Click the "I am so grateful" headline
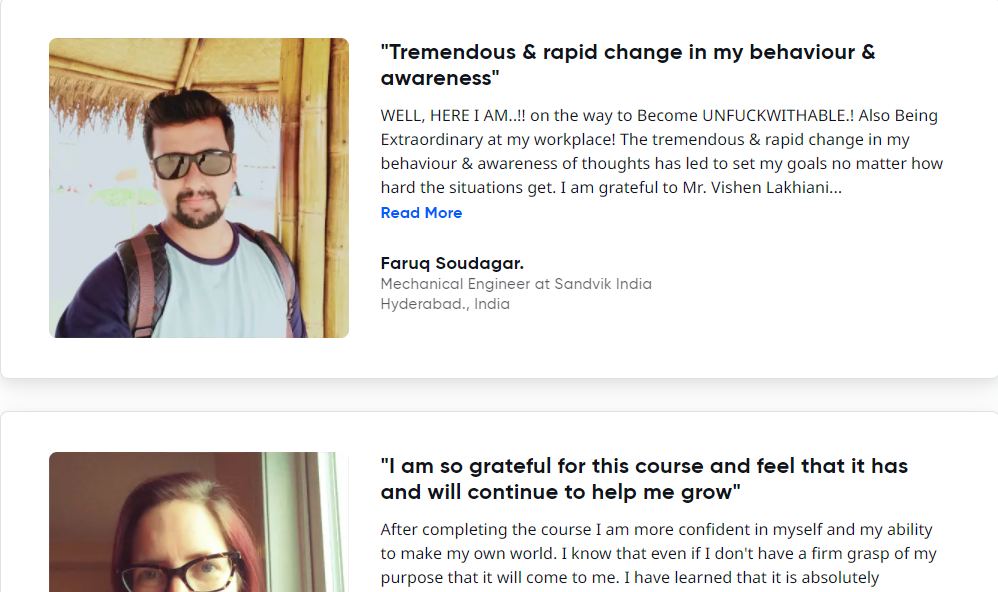This screenshot has width=998, height=592. [x=644, y=466]
